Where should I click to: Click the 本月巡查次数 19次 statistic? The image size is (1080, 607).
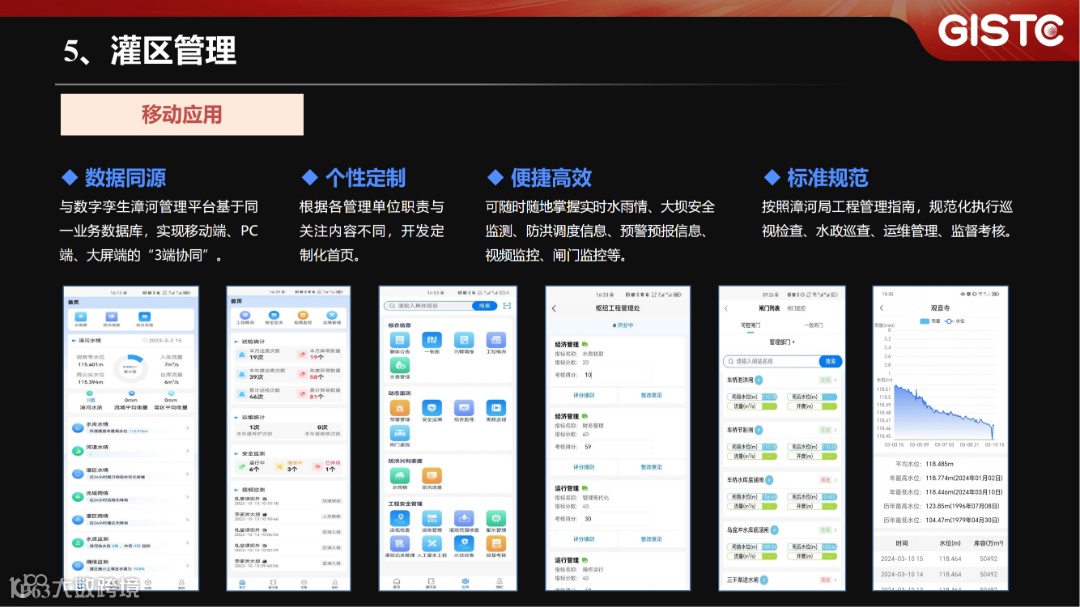[x=264, y=354]
